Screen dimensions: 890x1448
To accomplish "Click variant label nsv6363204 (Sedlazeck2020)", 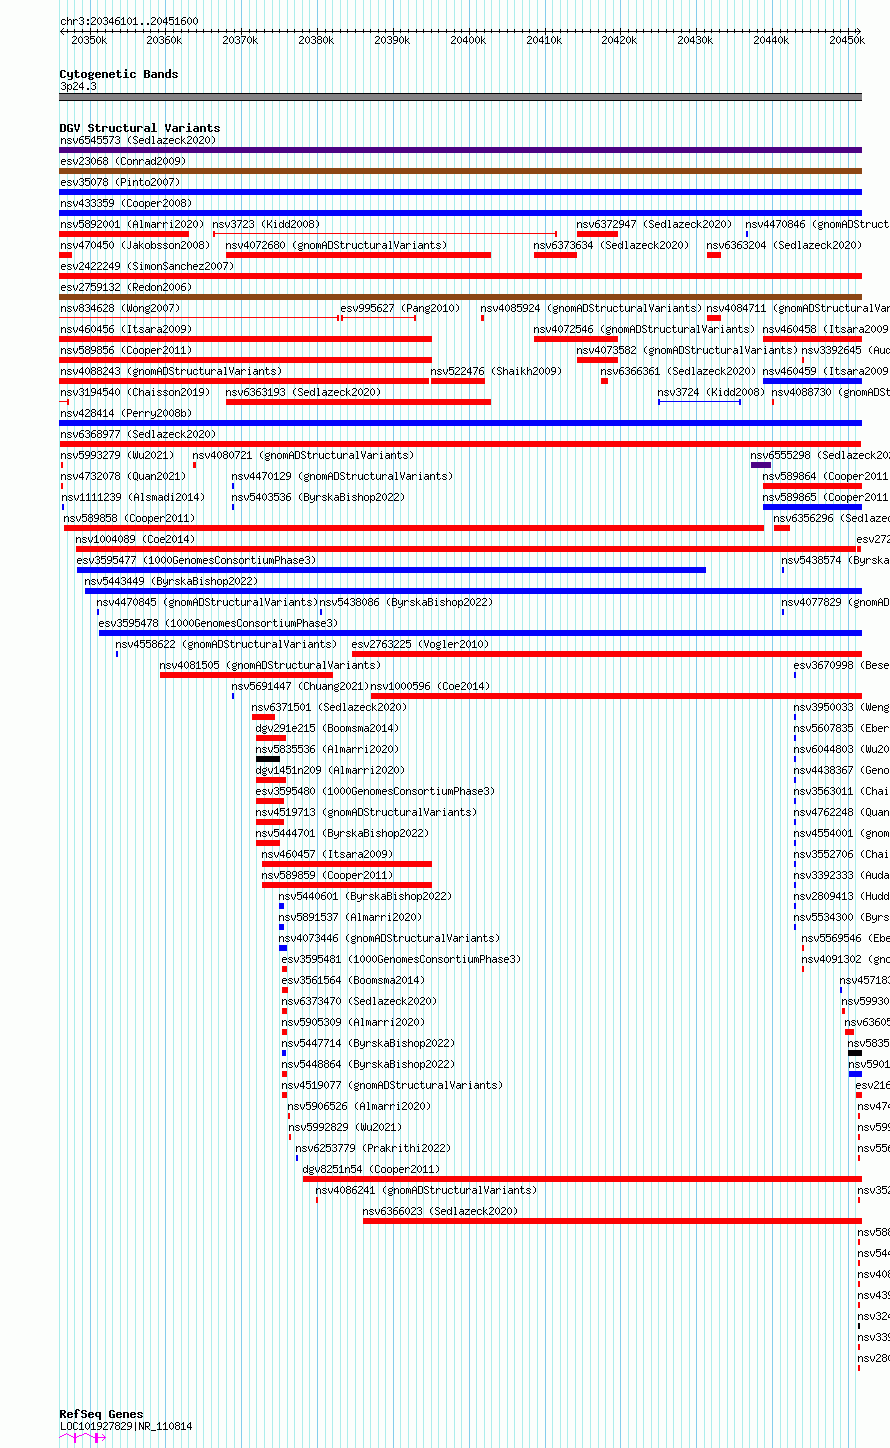I will click(x=784, y=245).
